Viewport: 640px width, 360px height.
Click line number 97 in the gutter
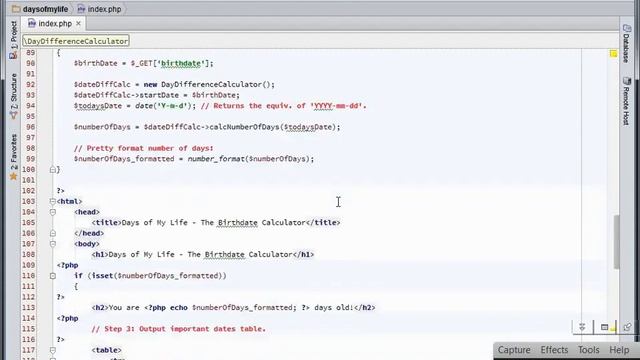(30, 138)
